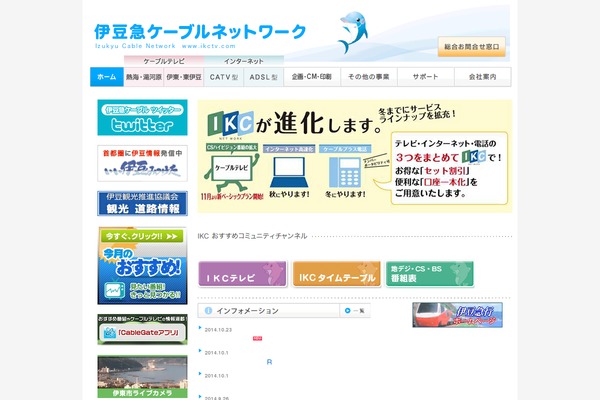Click the インフォメーション heading text
Screen dimensions: 600x400
click(248, 311)
